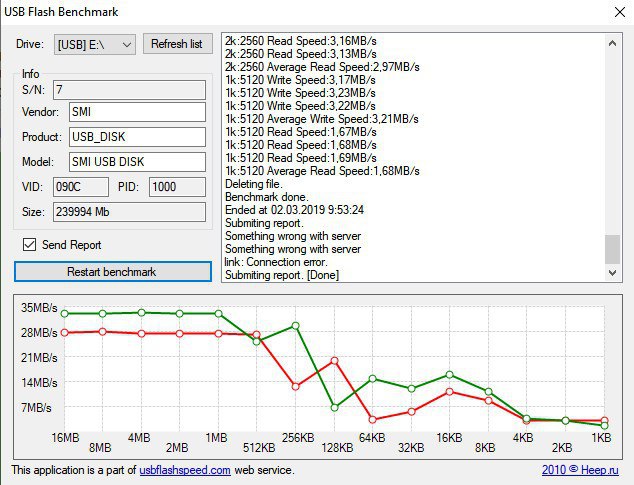Viewport: 634px width, 485px height.
Task: Click the 'Submiting report. [Done]' log line
Action: click(x=282, y=275)
